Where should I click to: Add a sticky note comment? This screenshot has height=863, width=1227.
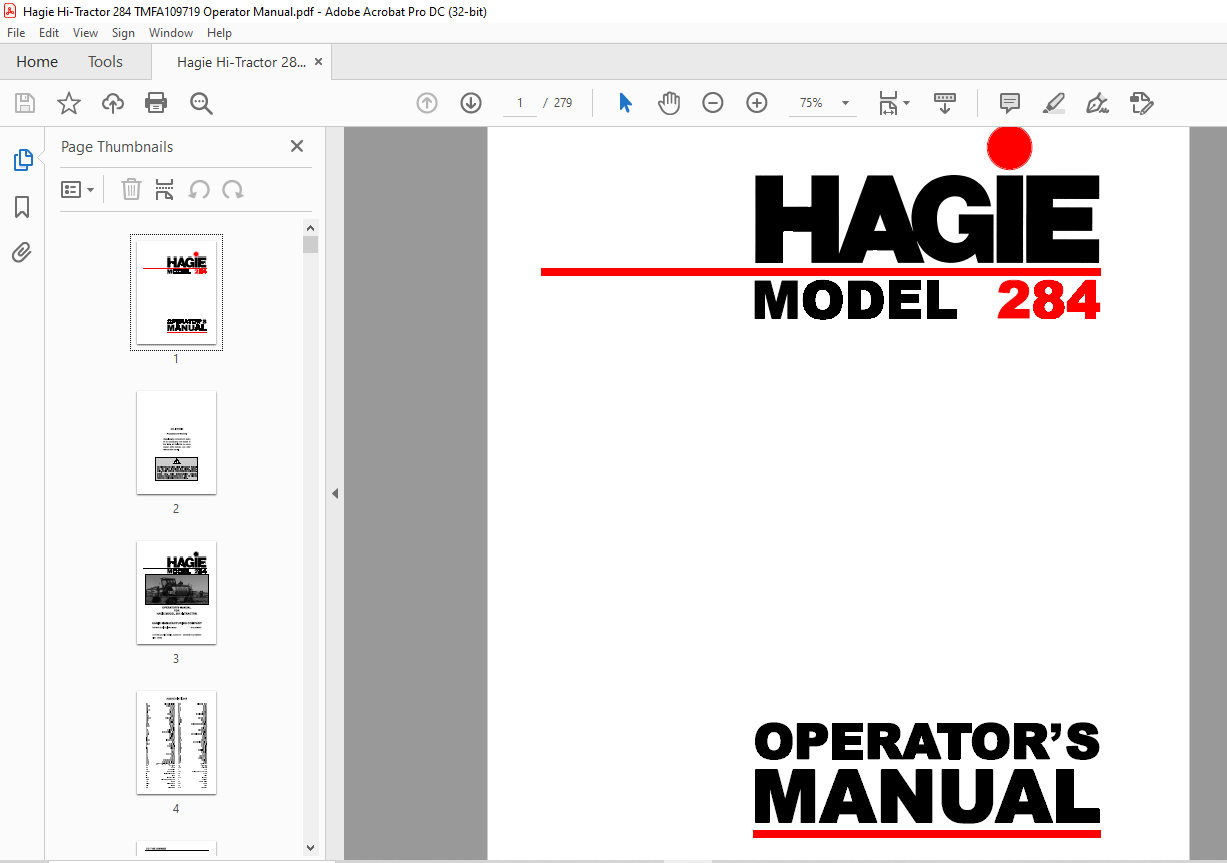point(1010,103)
